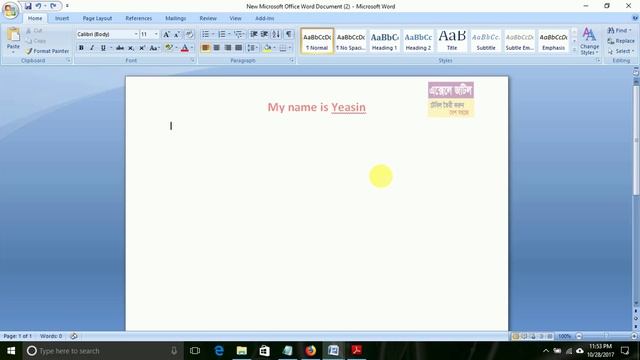Apply text highlight color
This screenshot has width=640, height=360.
click(x=168, y=48)
